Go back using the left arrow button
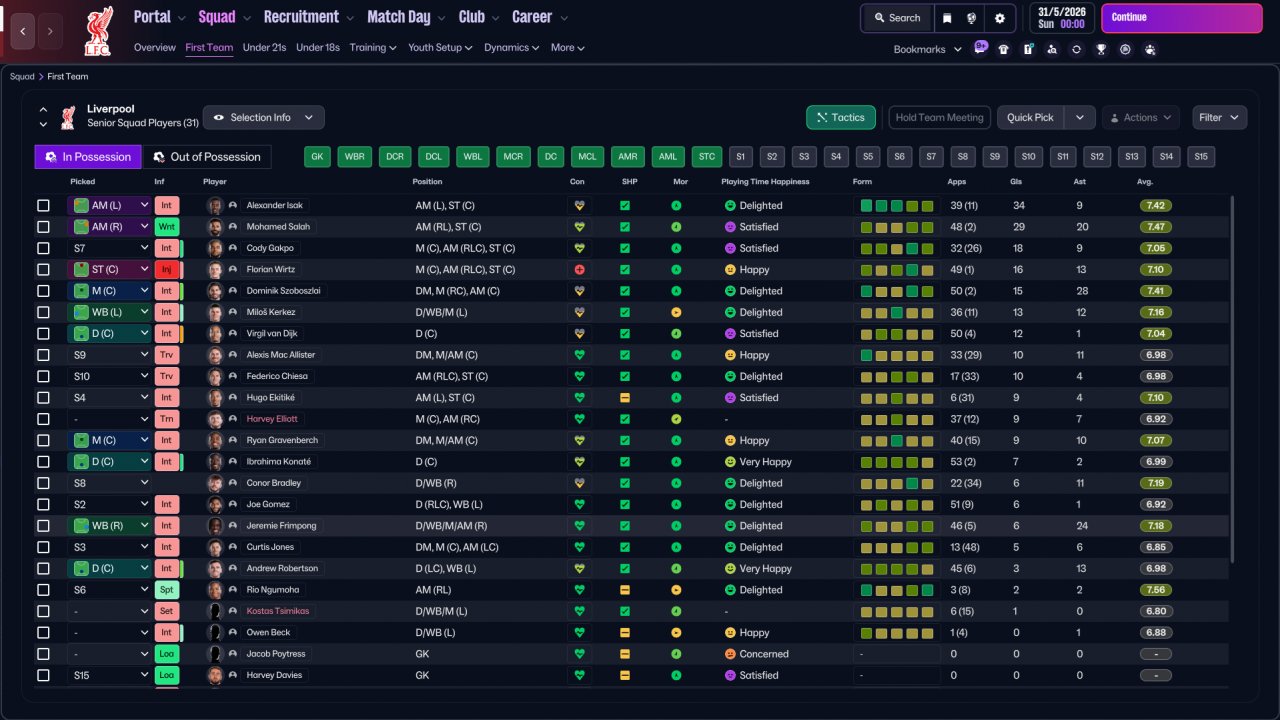Screen dimensions: 1280x720 [23, 31]
